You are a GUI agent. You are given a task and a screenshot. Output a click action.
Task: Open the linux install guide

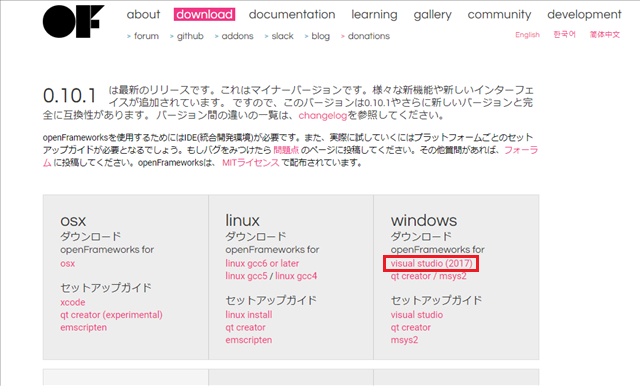[x=249, y=315]
